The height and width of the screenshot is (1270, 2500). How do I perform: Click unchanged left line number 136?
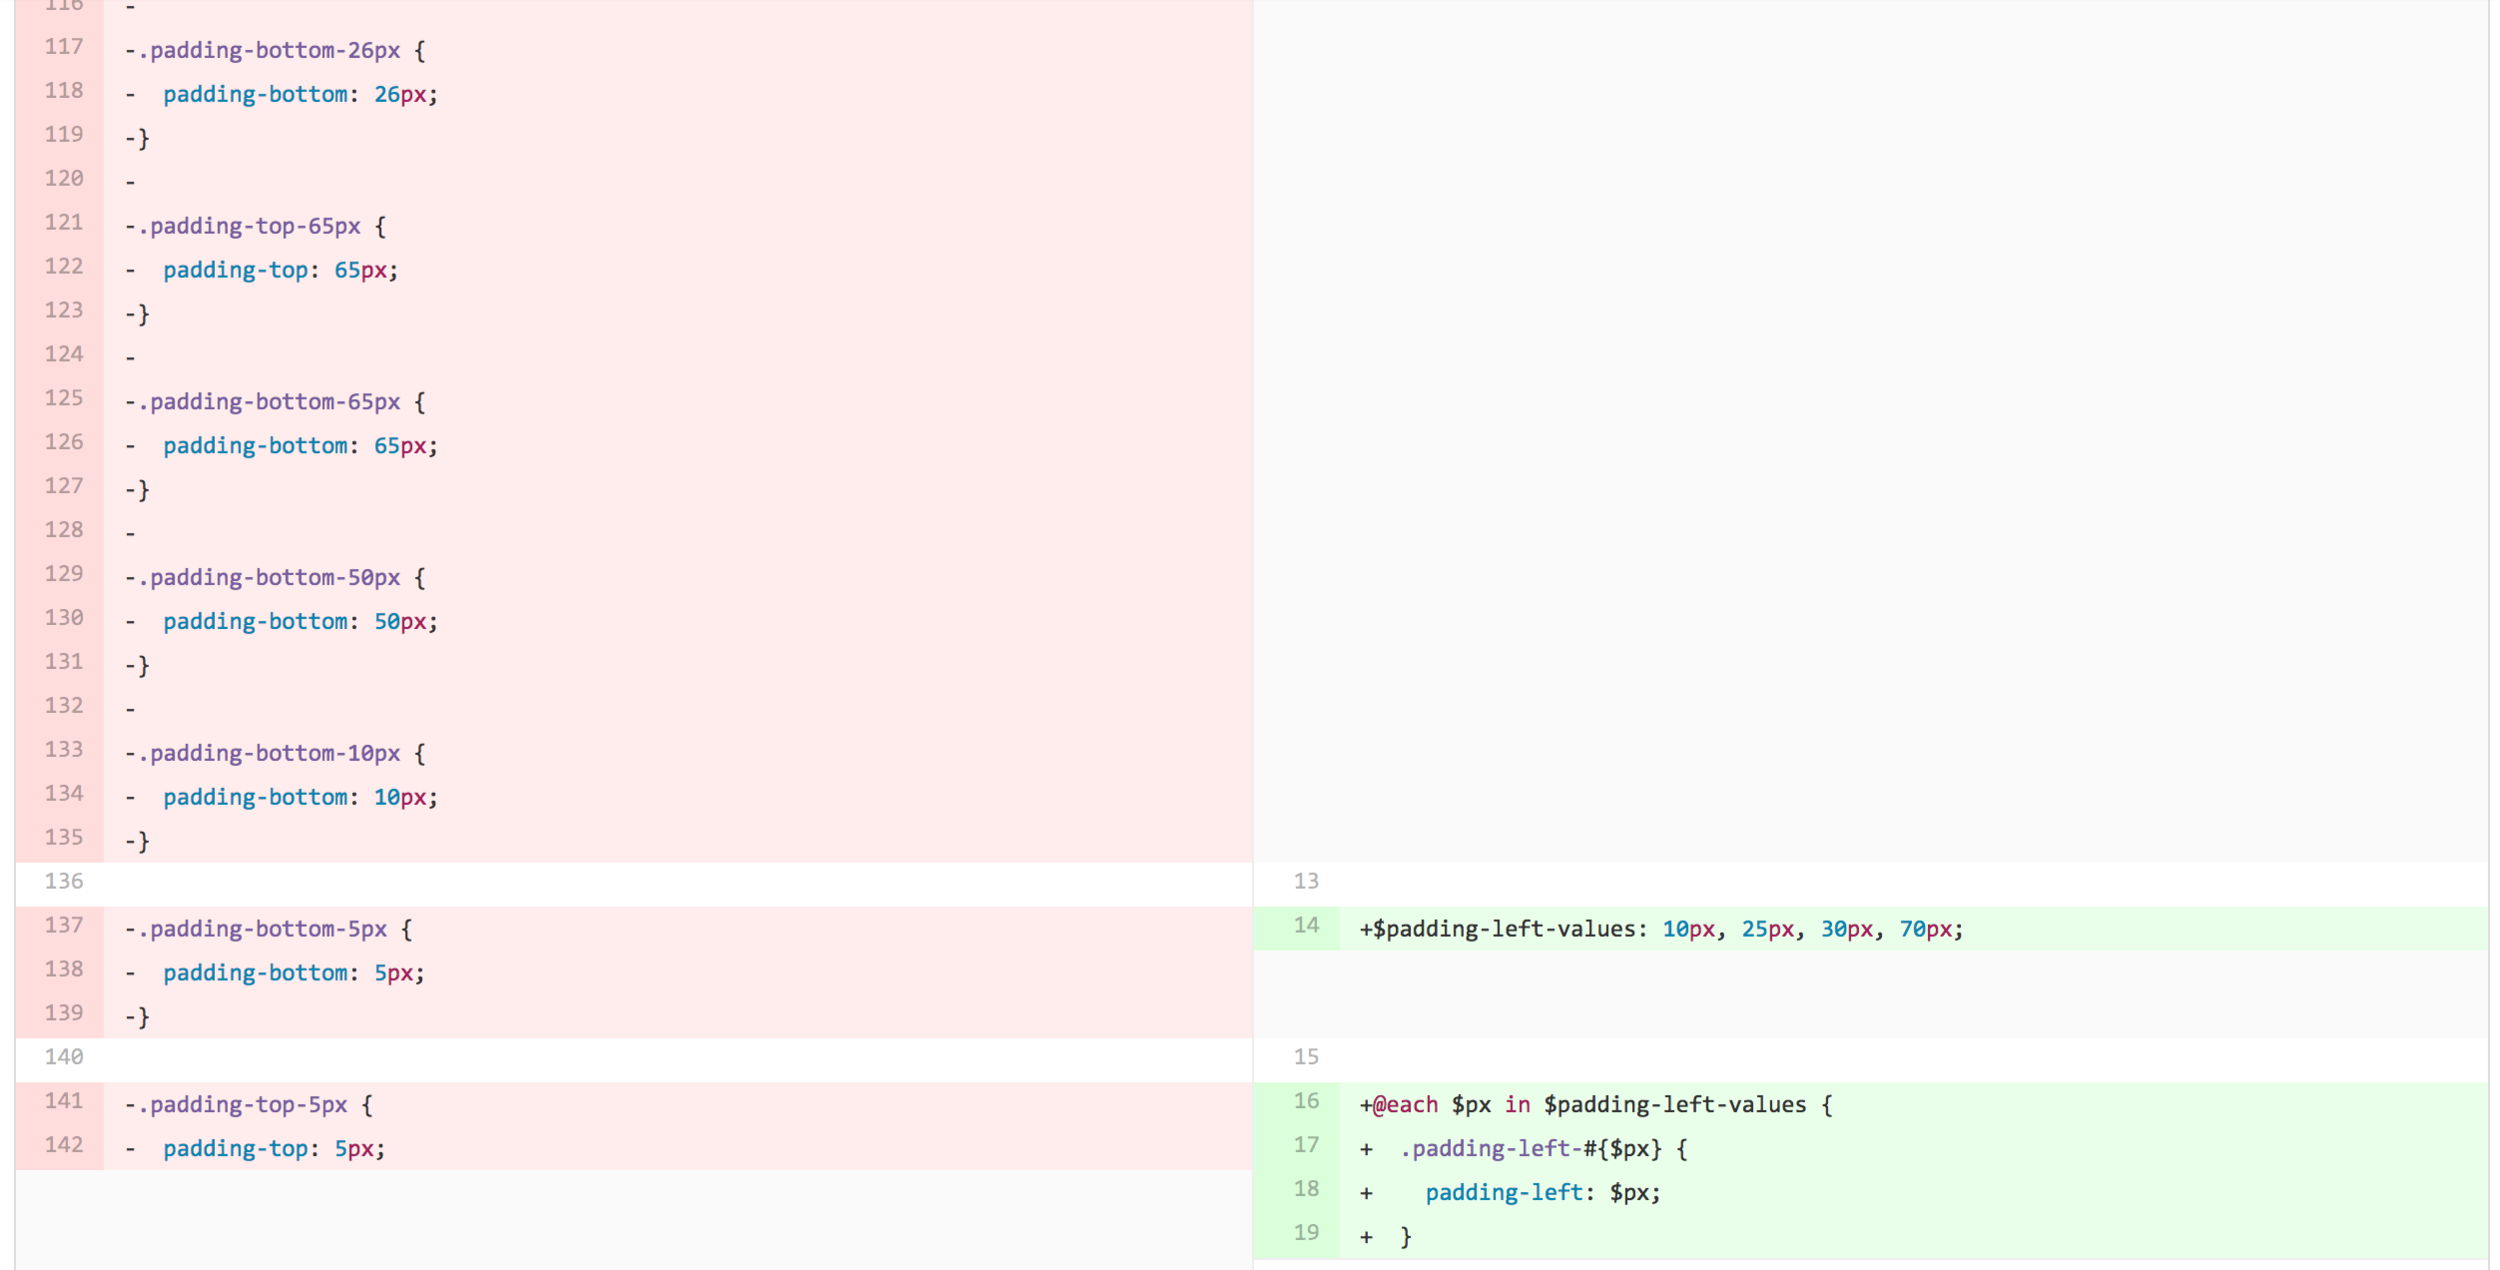point(63,882)
